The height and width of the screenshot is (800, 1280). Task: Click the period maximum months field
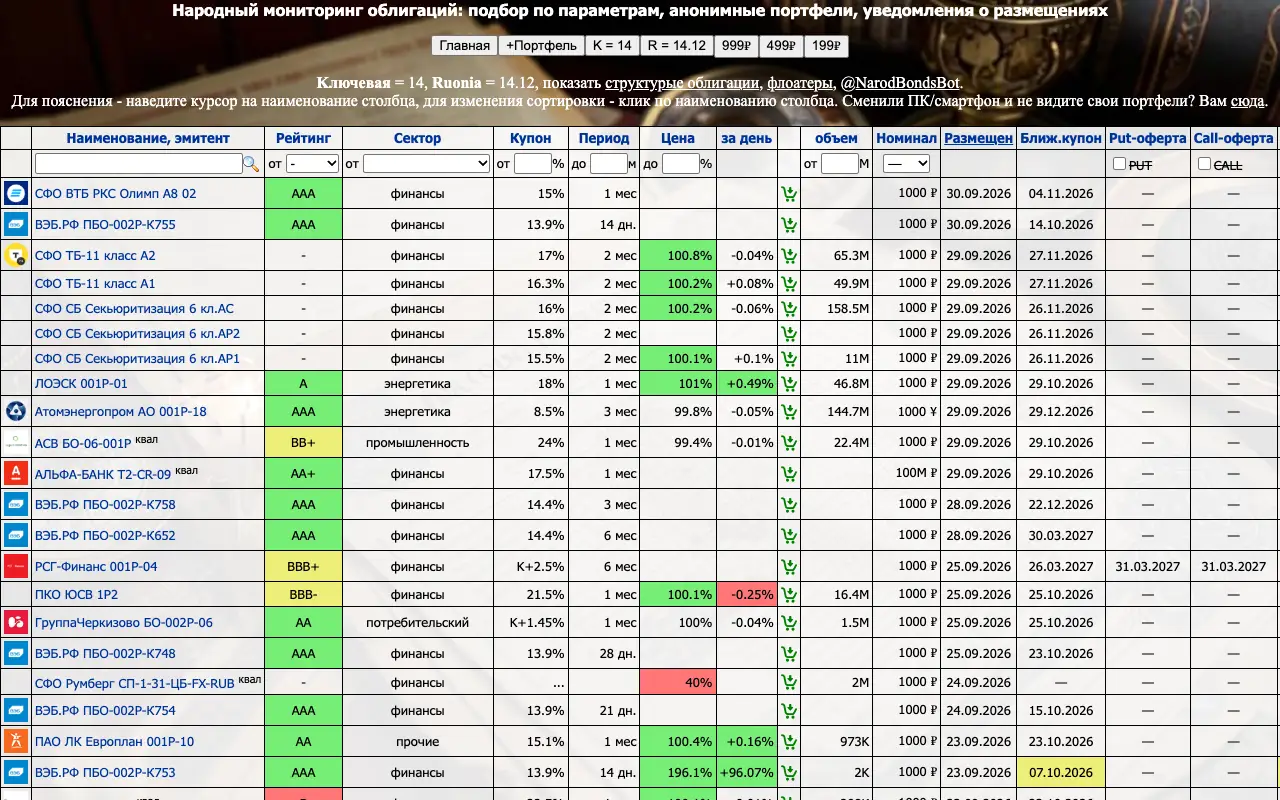click(608, 163)
